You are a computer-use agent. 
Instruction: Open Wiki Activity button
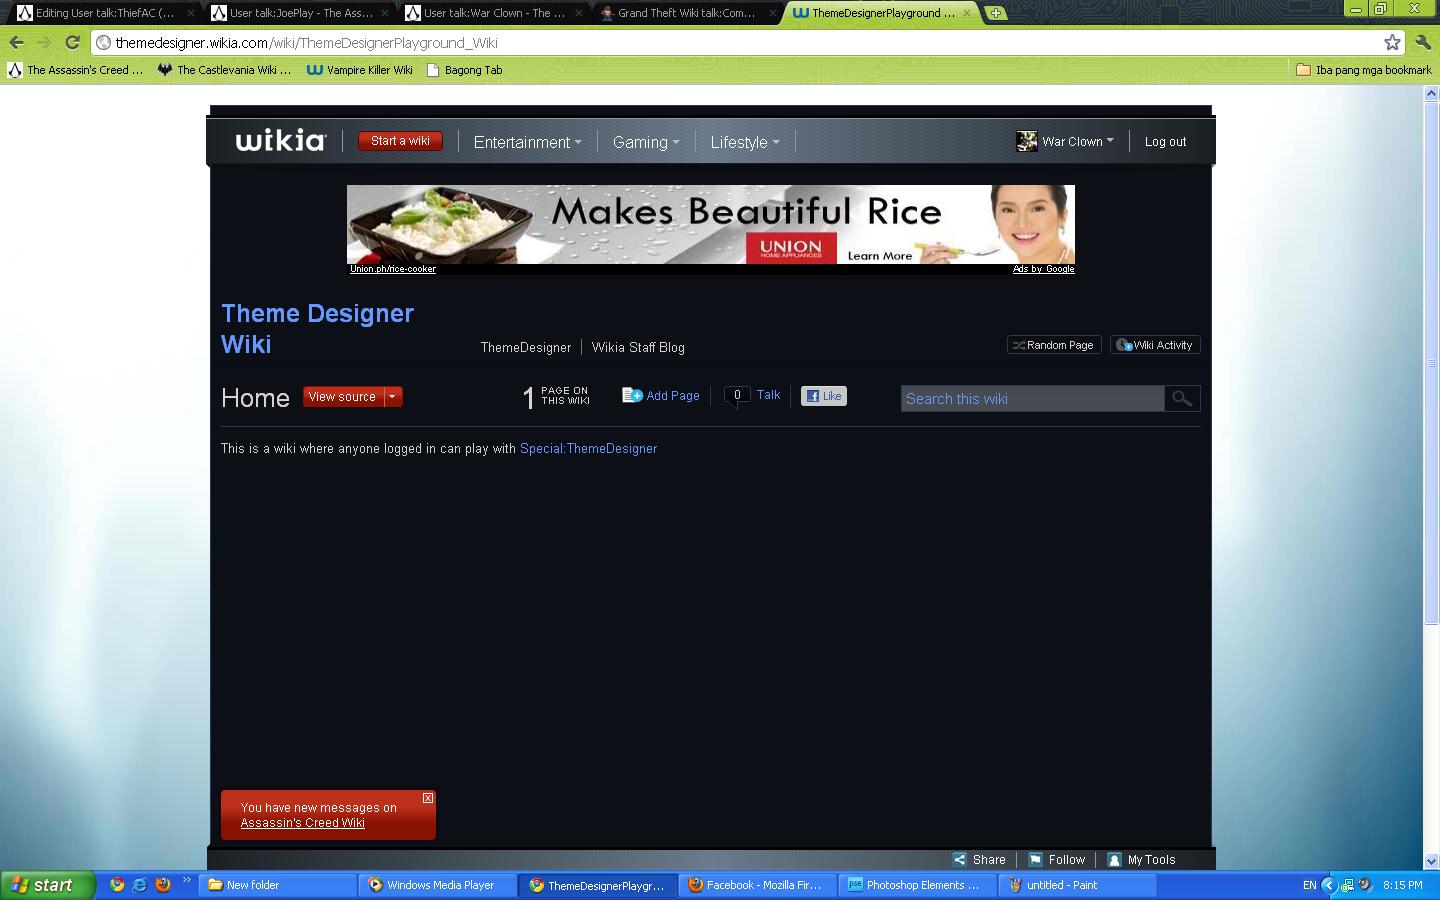[1155, 345]
